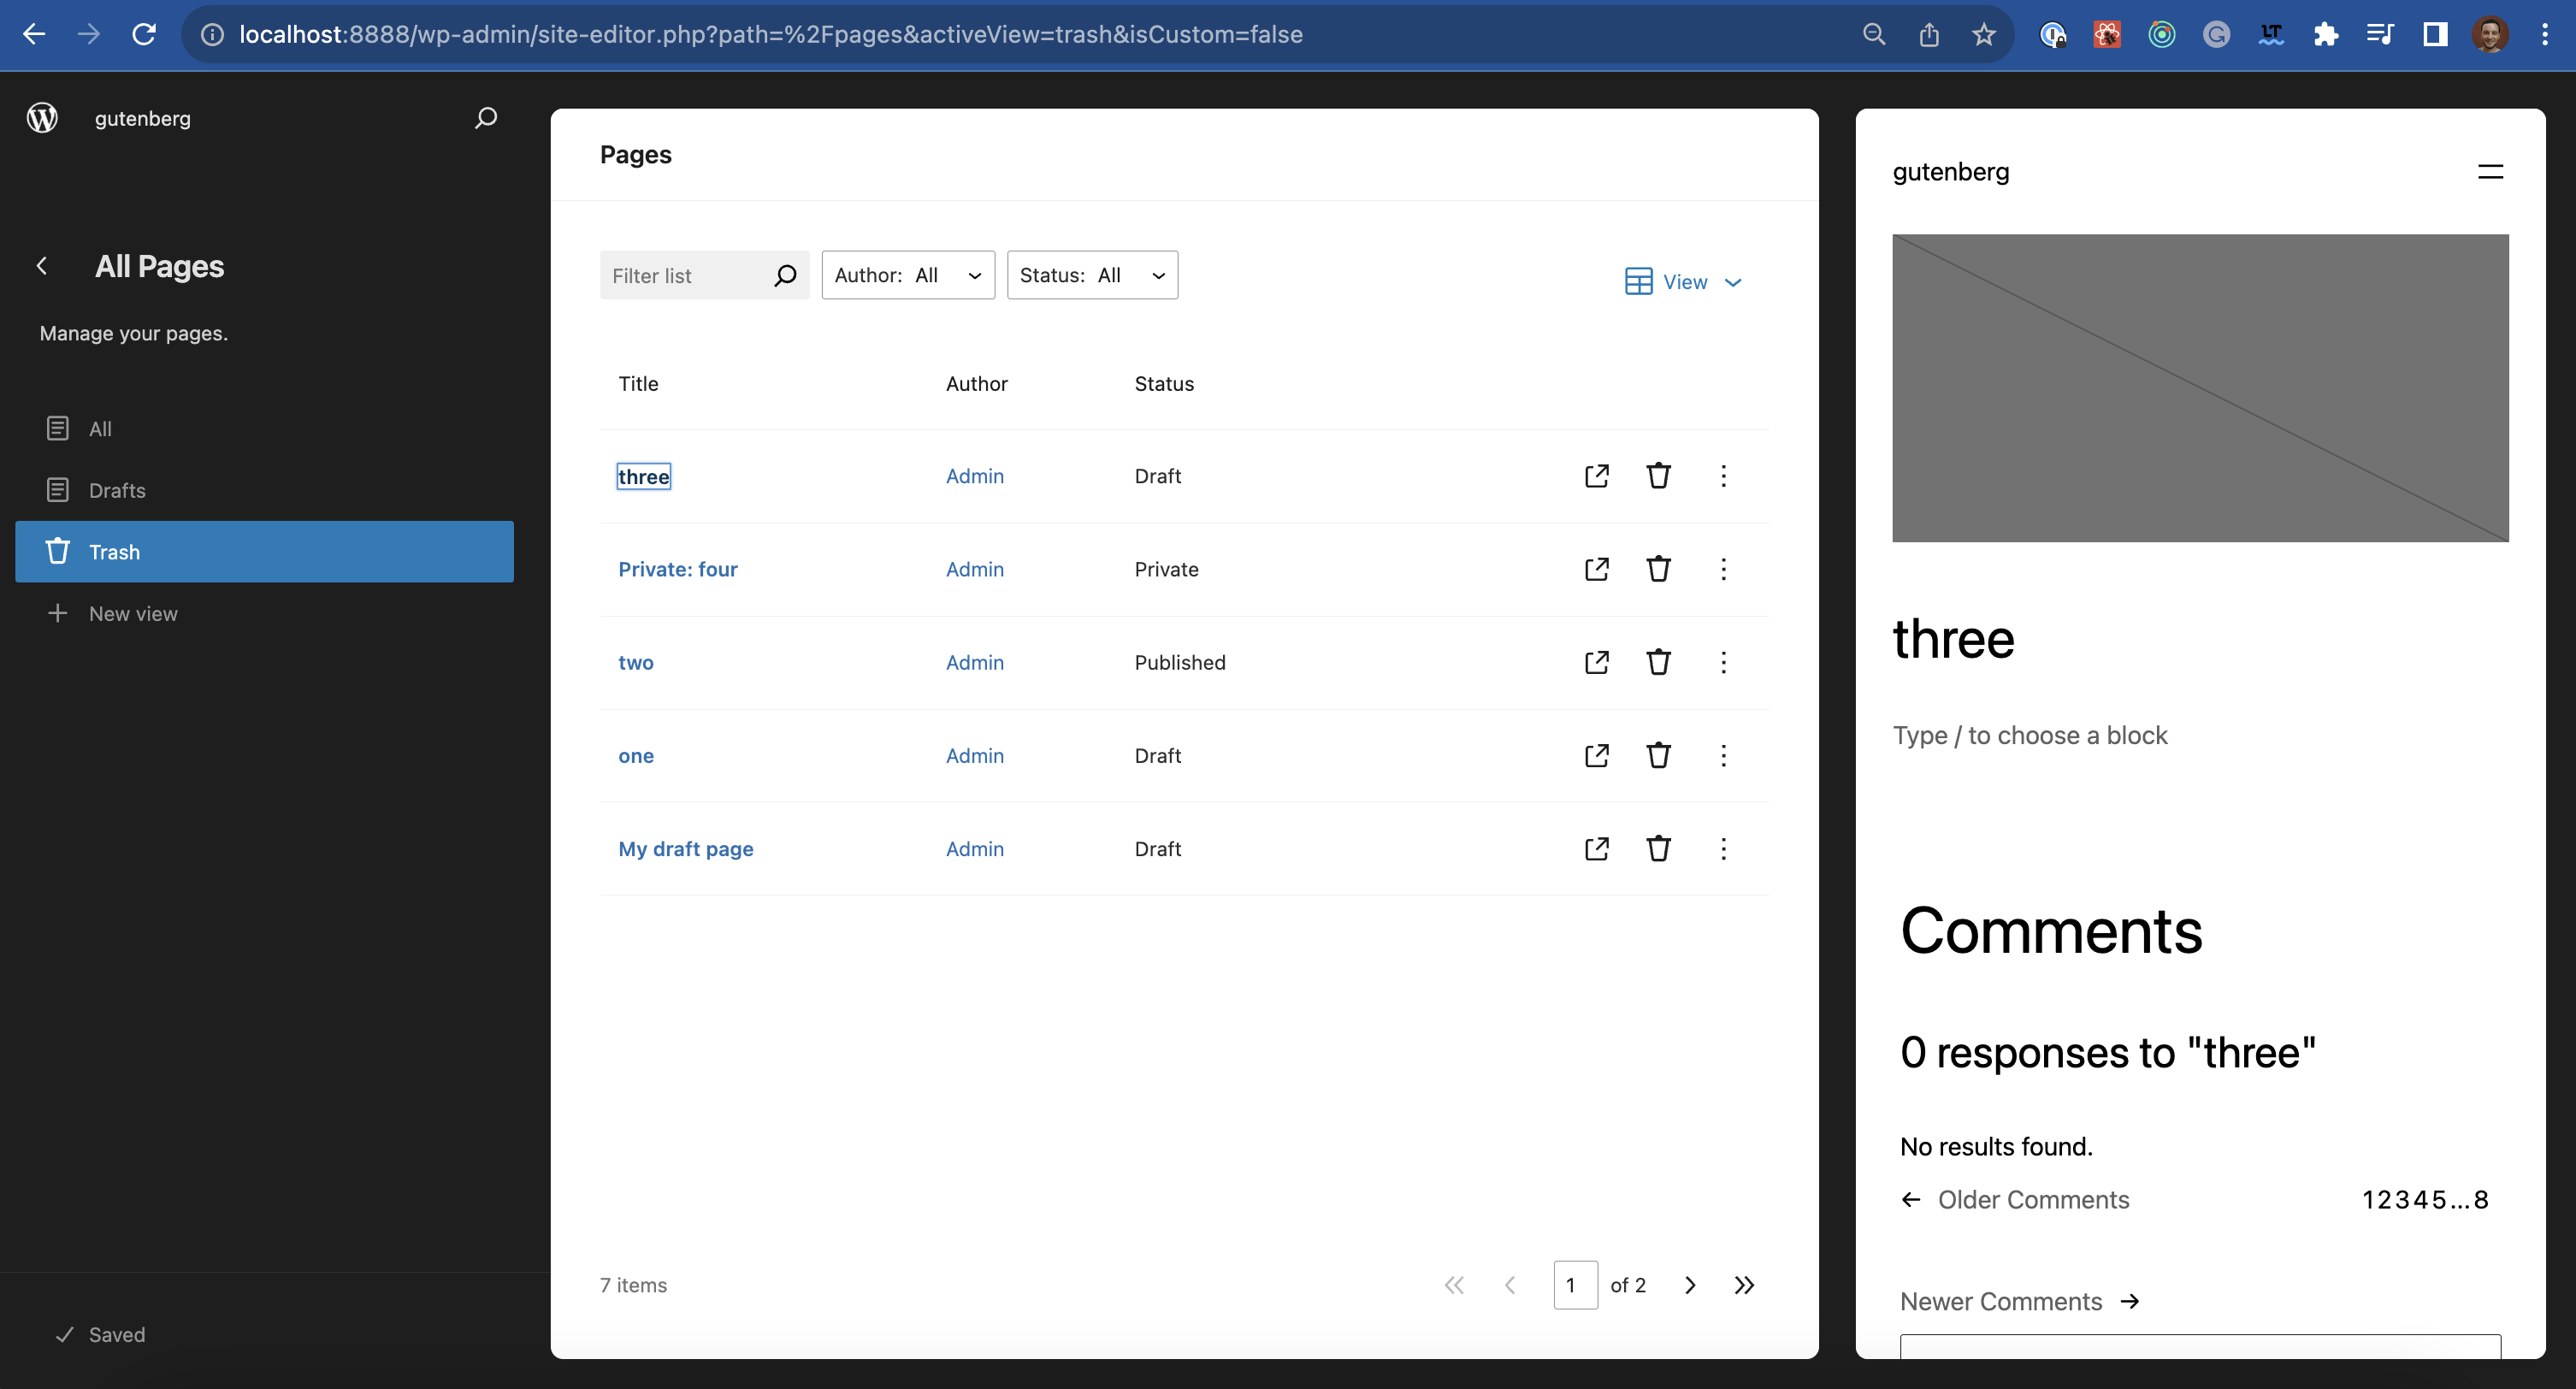Open the Drafts view
The image size is (2576, 1389).
(117, 490)
